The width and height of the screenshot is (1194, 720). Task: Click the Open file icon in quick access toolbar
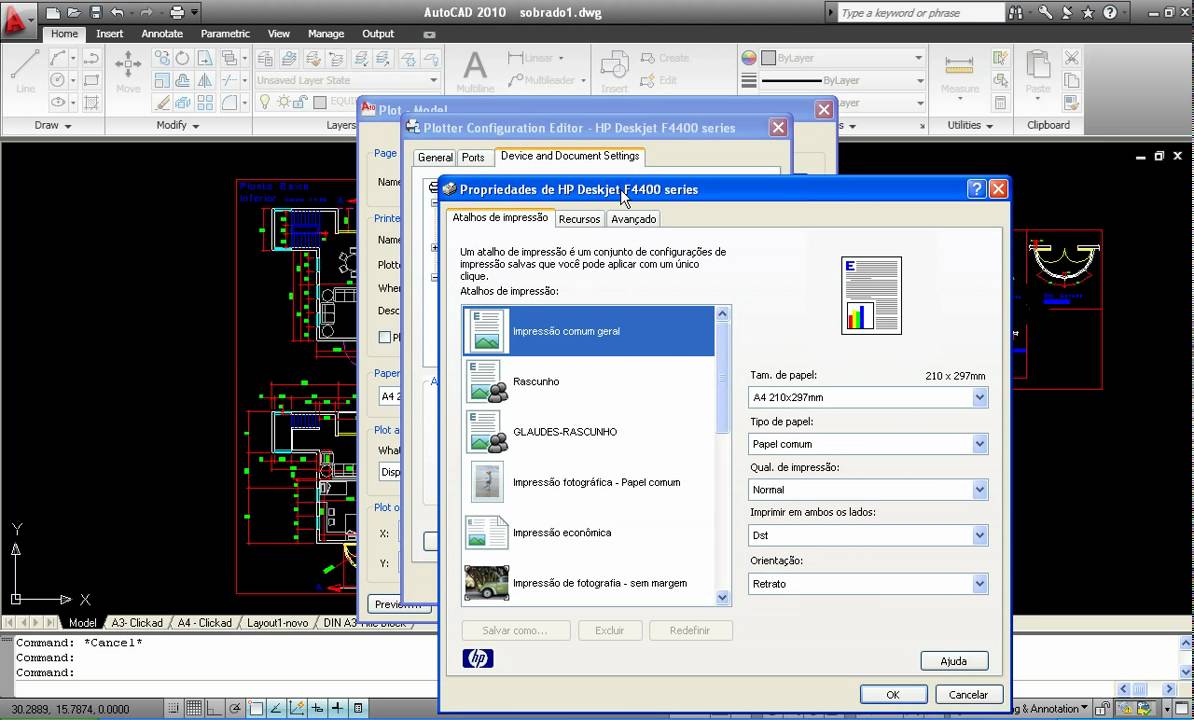coord(74,12)
